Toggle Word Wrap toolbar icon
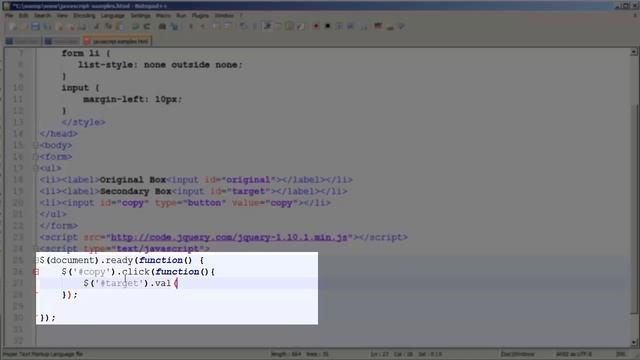This screenshot has height=360, width=640. point(244,27)
